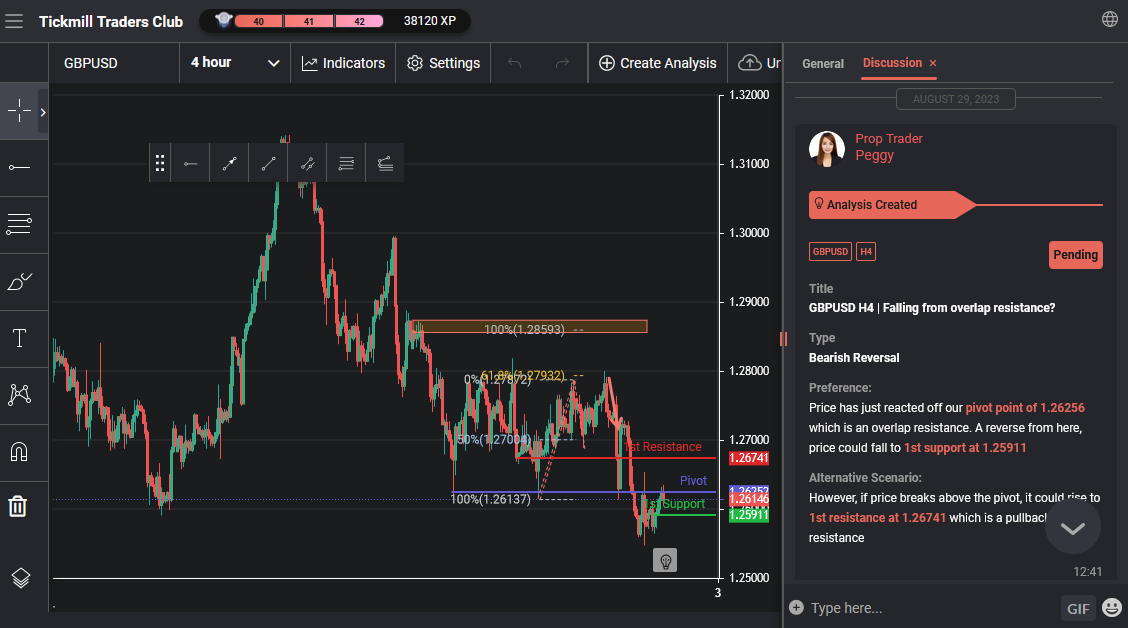This screenshot has width=1128, height=628.
Task: Click the 1.26741 resistance price label
Action: pos(749,458)
